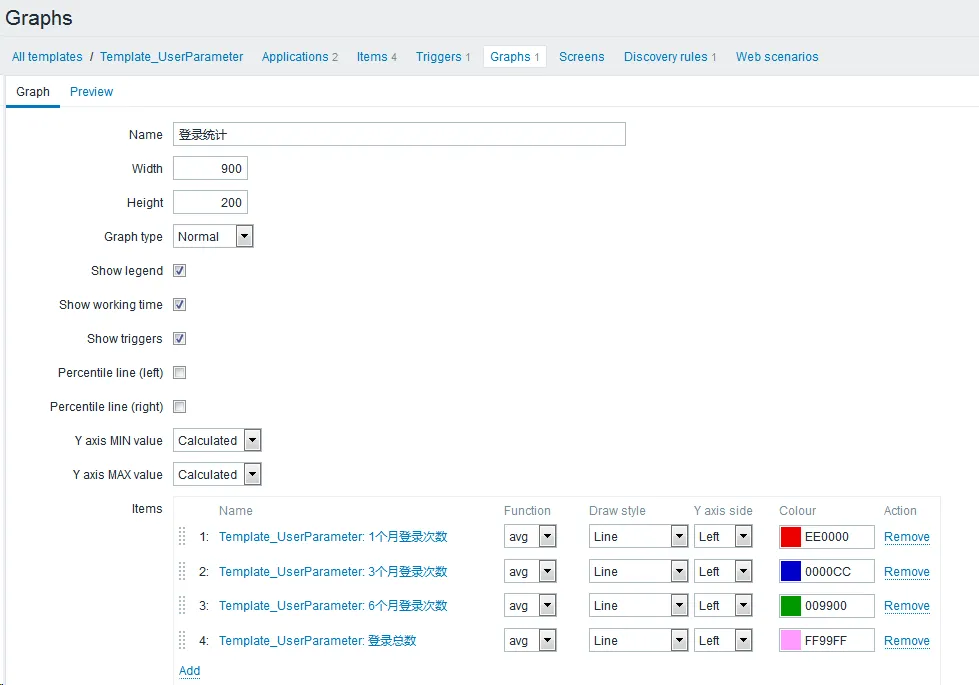Image resolution: width=979 pixels, height=685 pixels.
Task: Open Function dropdown for 登录总数
Action: point(530,640)
